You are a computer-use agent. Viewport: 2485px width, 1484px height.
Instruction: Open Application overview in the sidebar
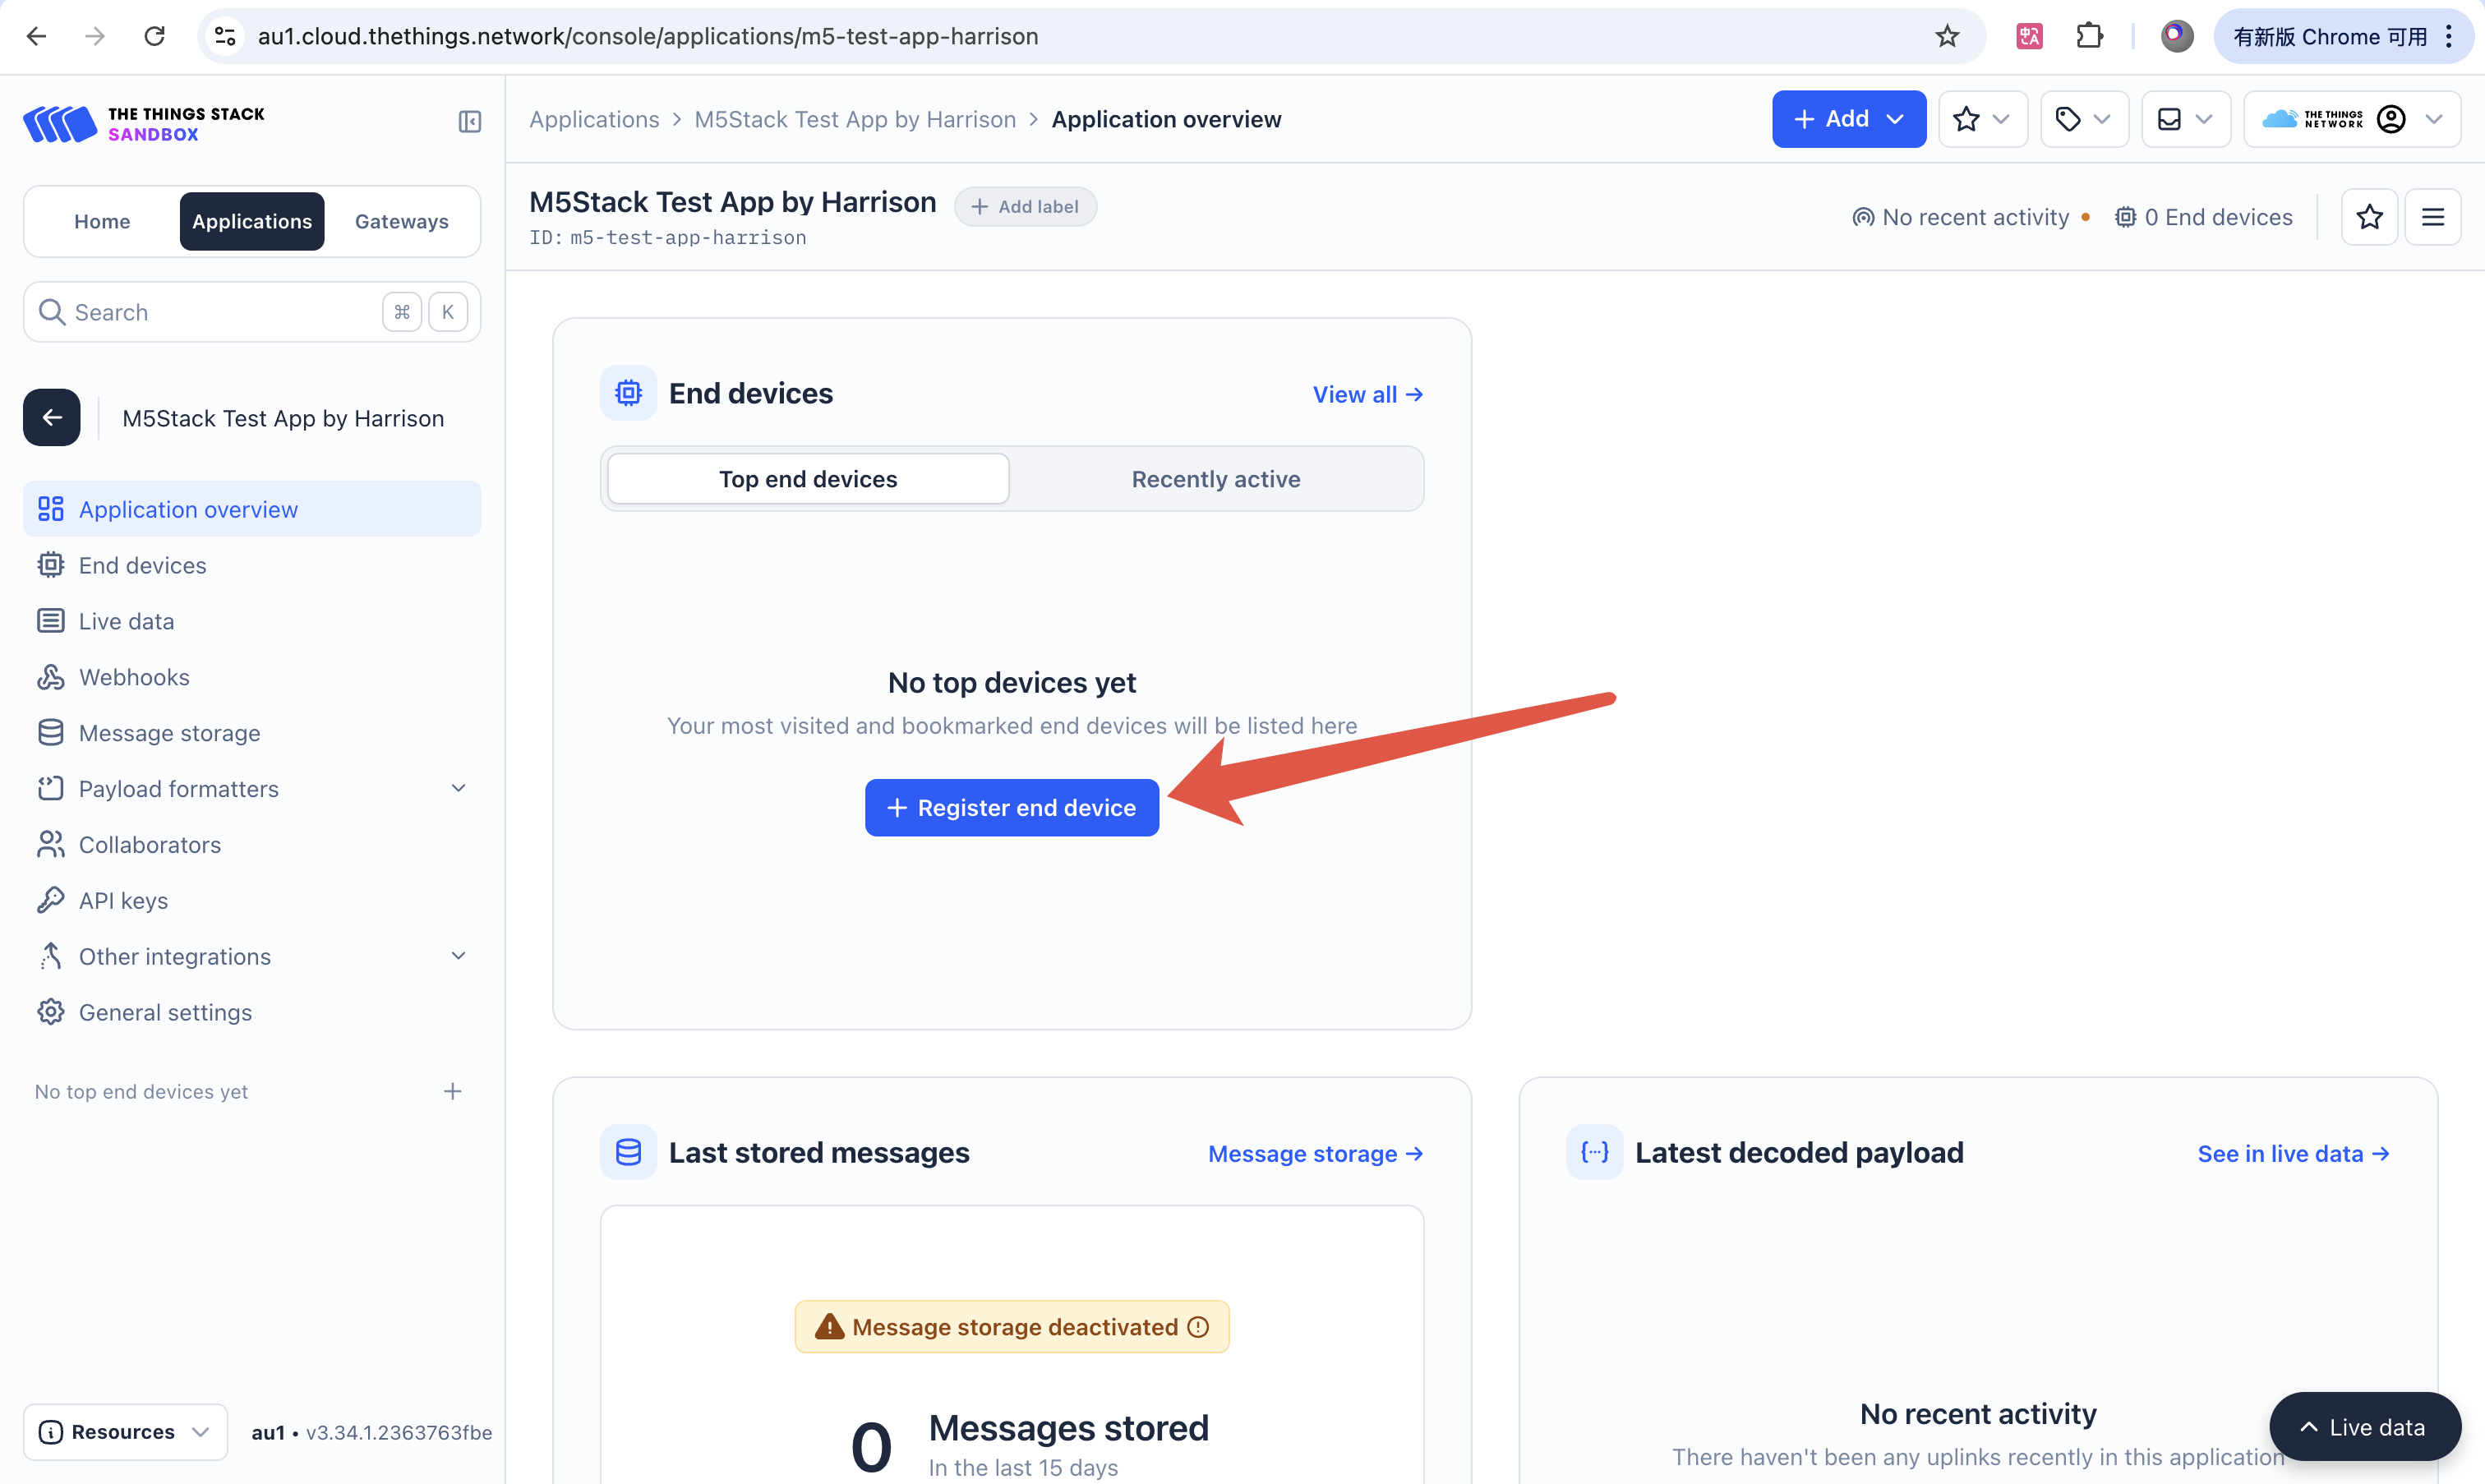pos(252,509)
